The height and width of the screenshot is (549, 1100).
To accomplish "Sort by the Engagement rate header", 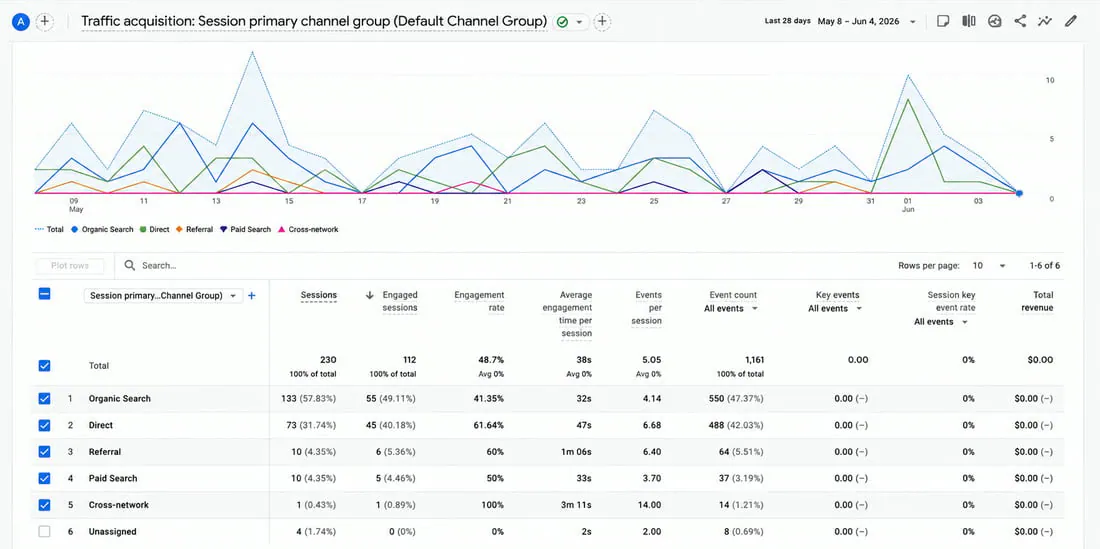I will pos(479,301).
